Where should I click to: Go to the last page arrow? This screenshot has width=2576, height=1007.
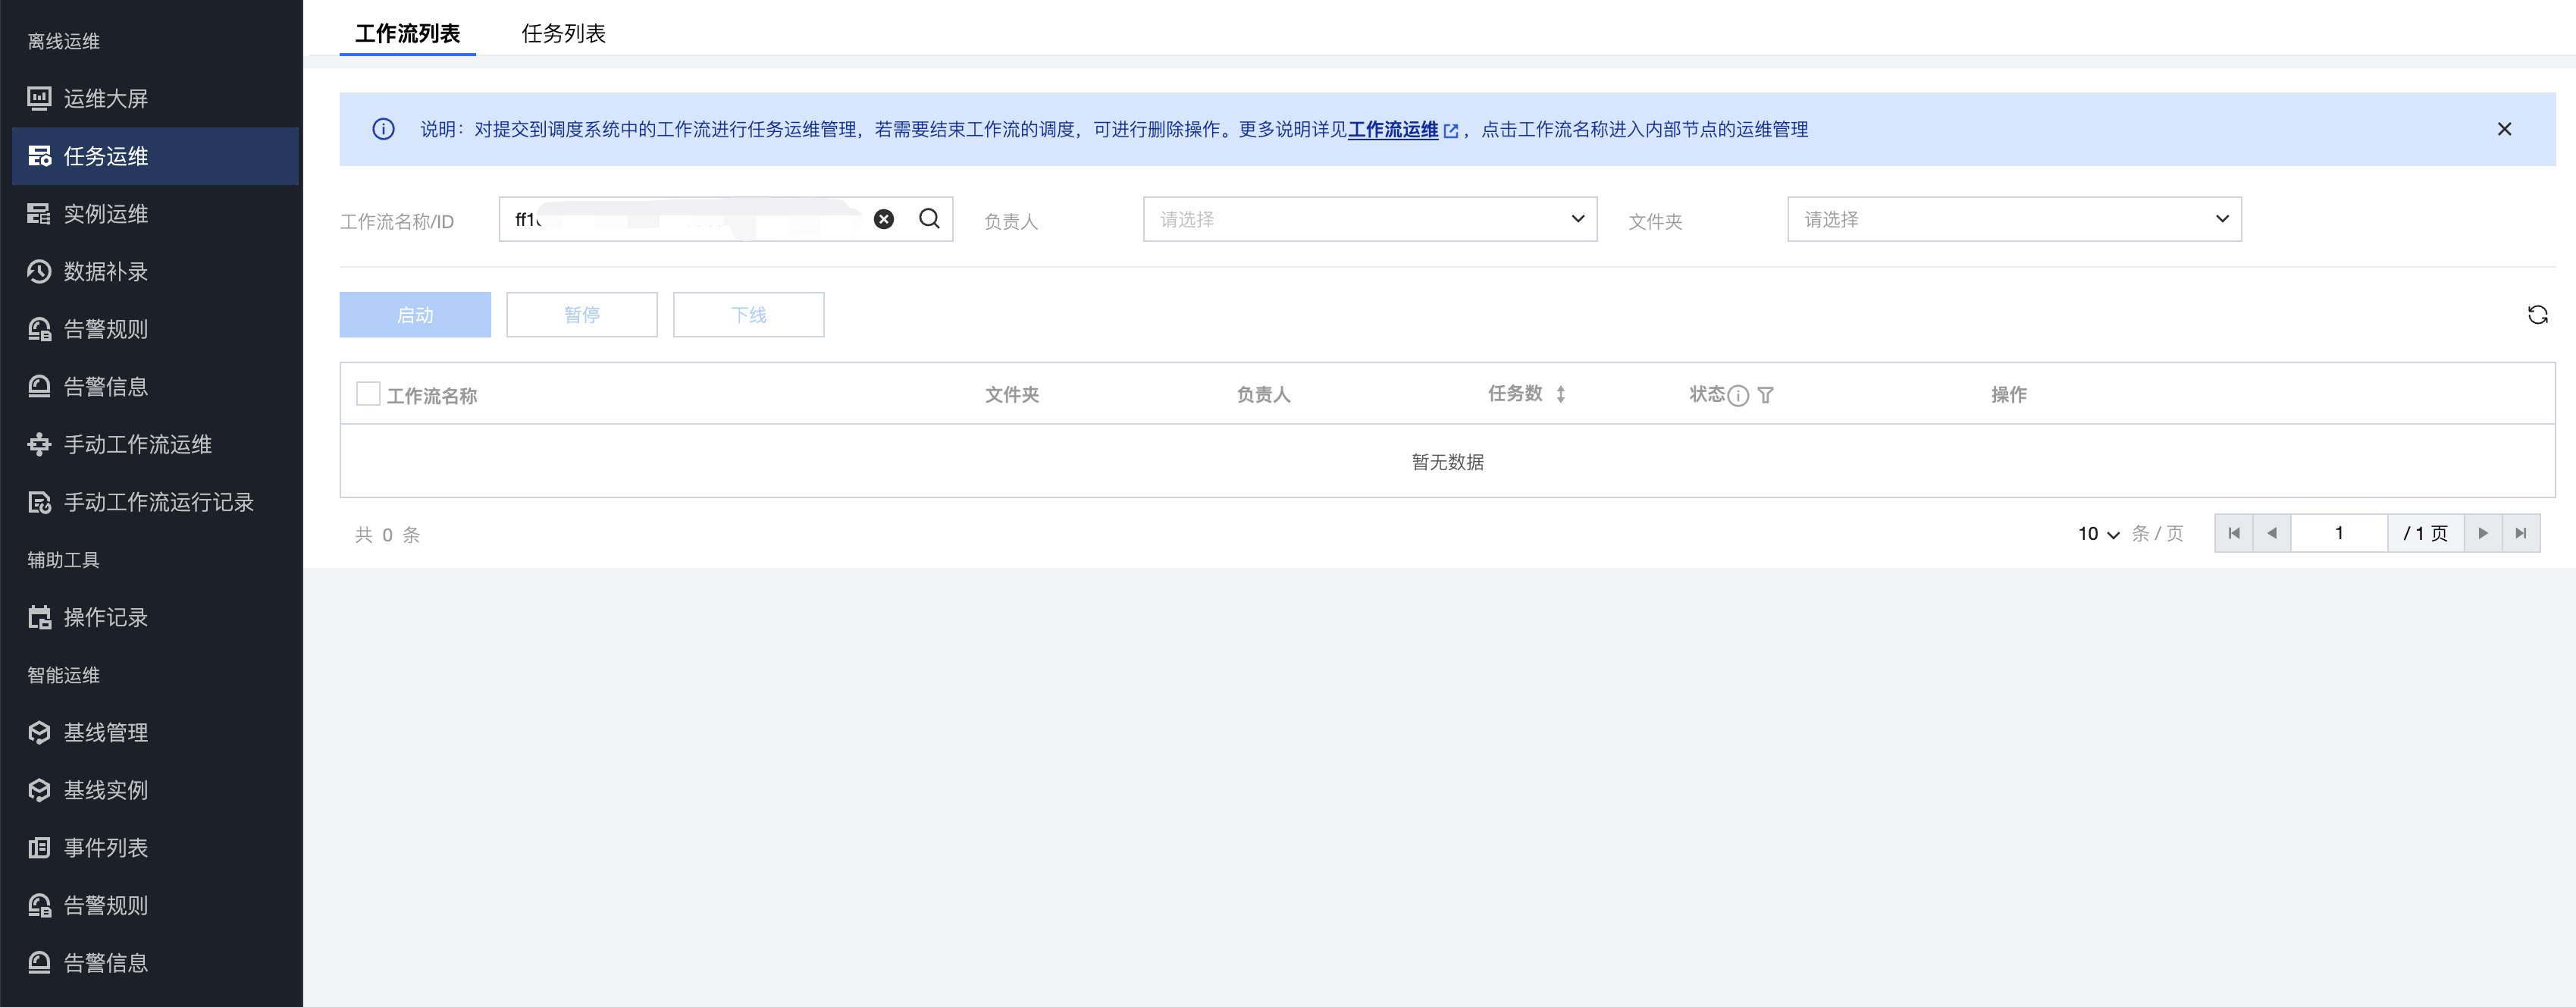click(x=2520, y=533)
